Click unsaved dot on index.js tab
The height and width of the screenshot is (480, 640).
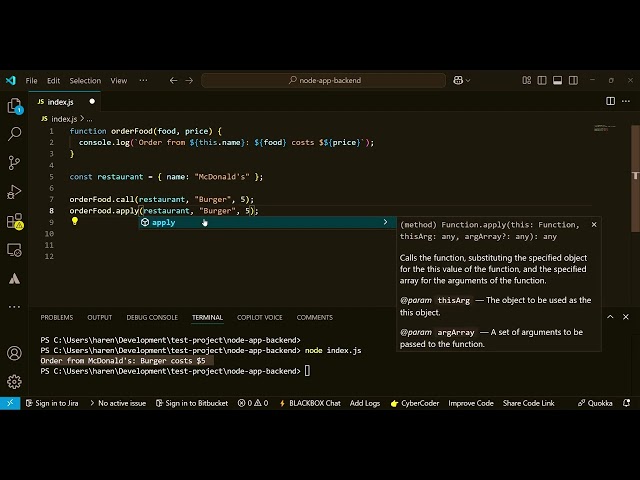coord(92,101)
